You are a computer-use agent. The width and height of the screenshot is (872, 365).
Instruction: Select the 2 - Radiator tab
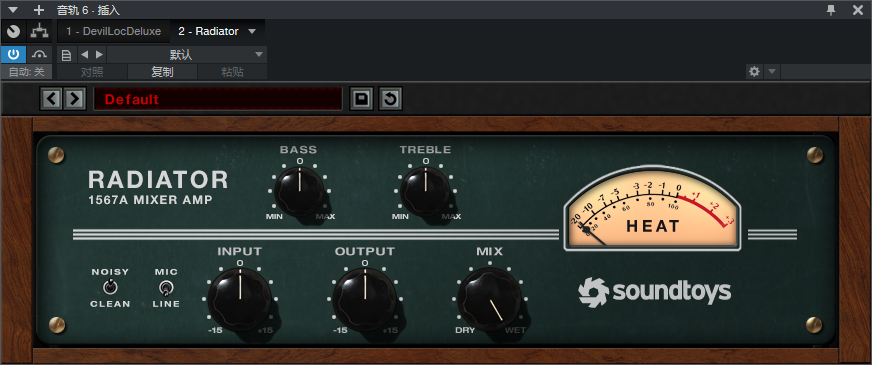tap(208, 31)
